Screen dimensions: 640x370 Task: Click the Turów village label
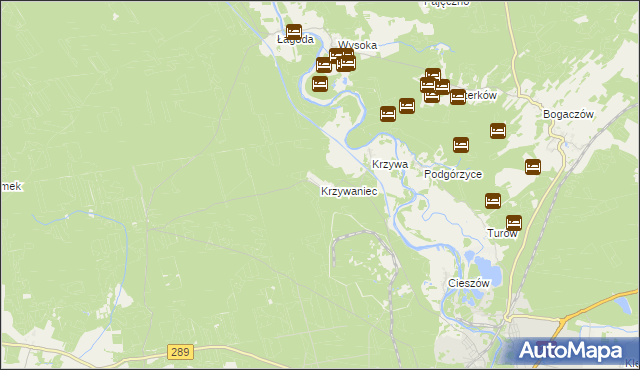[x=502, y=233]
